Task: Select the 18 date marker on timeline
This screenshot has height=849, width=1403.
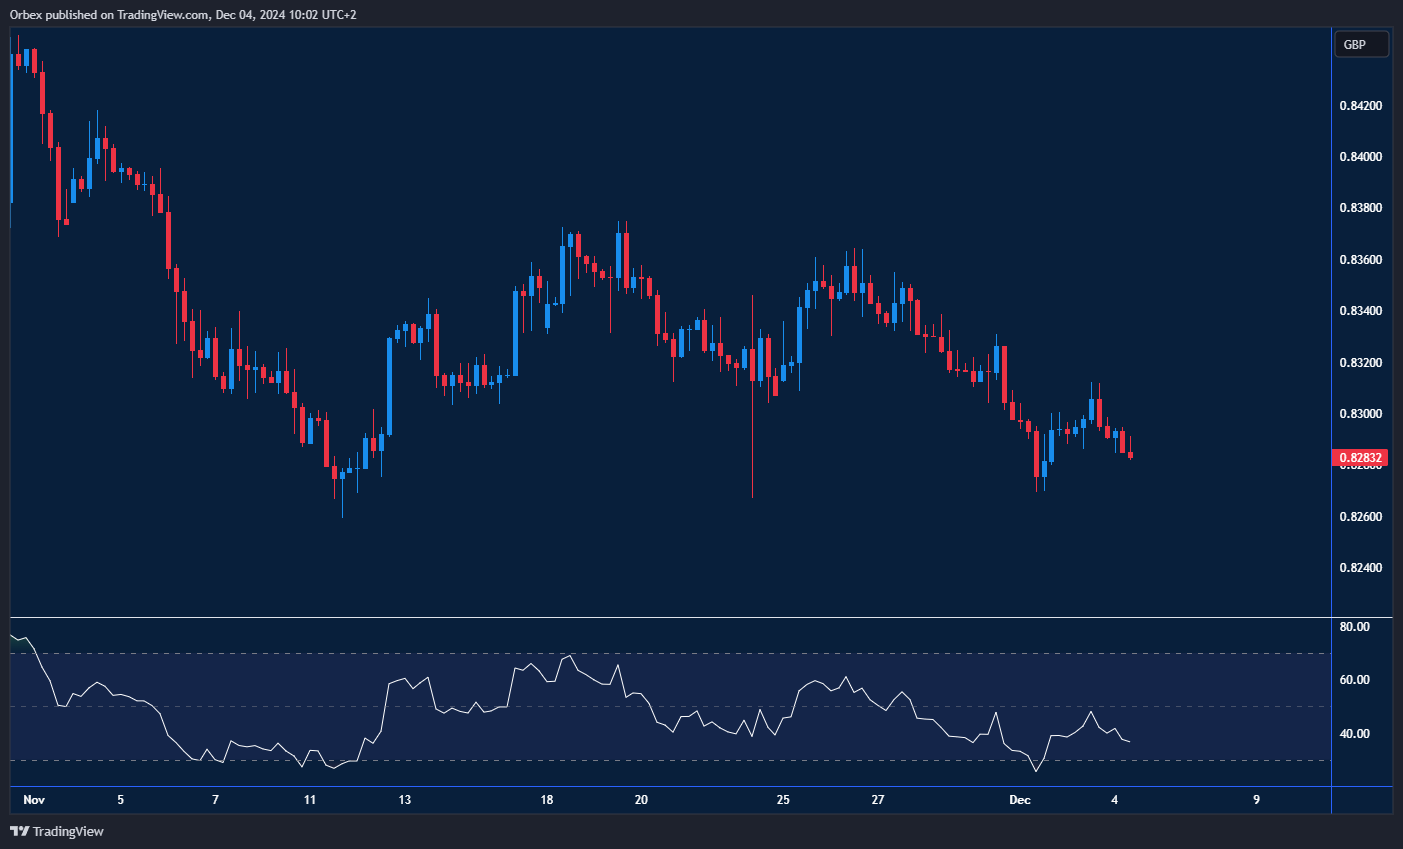Action: click(x=546, y=800)
